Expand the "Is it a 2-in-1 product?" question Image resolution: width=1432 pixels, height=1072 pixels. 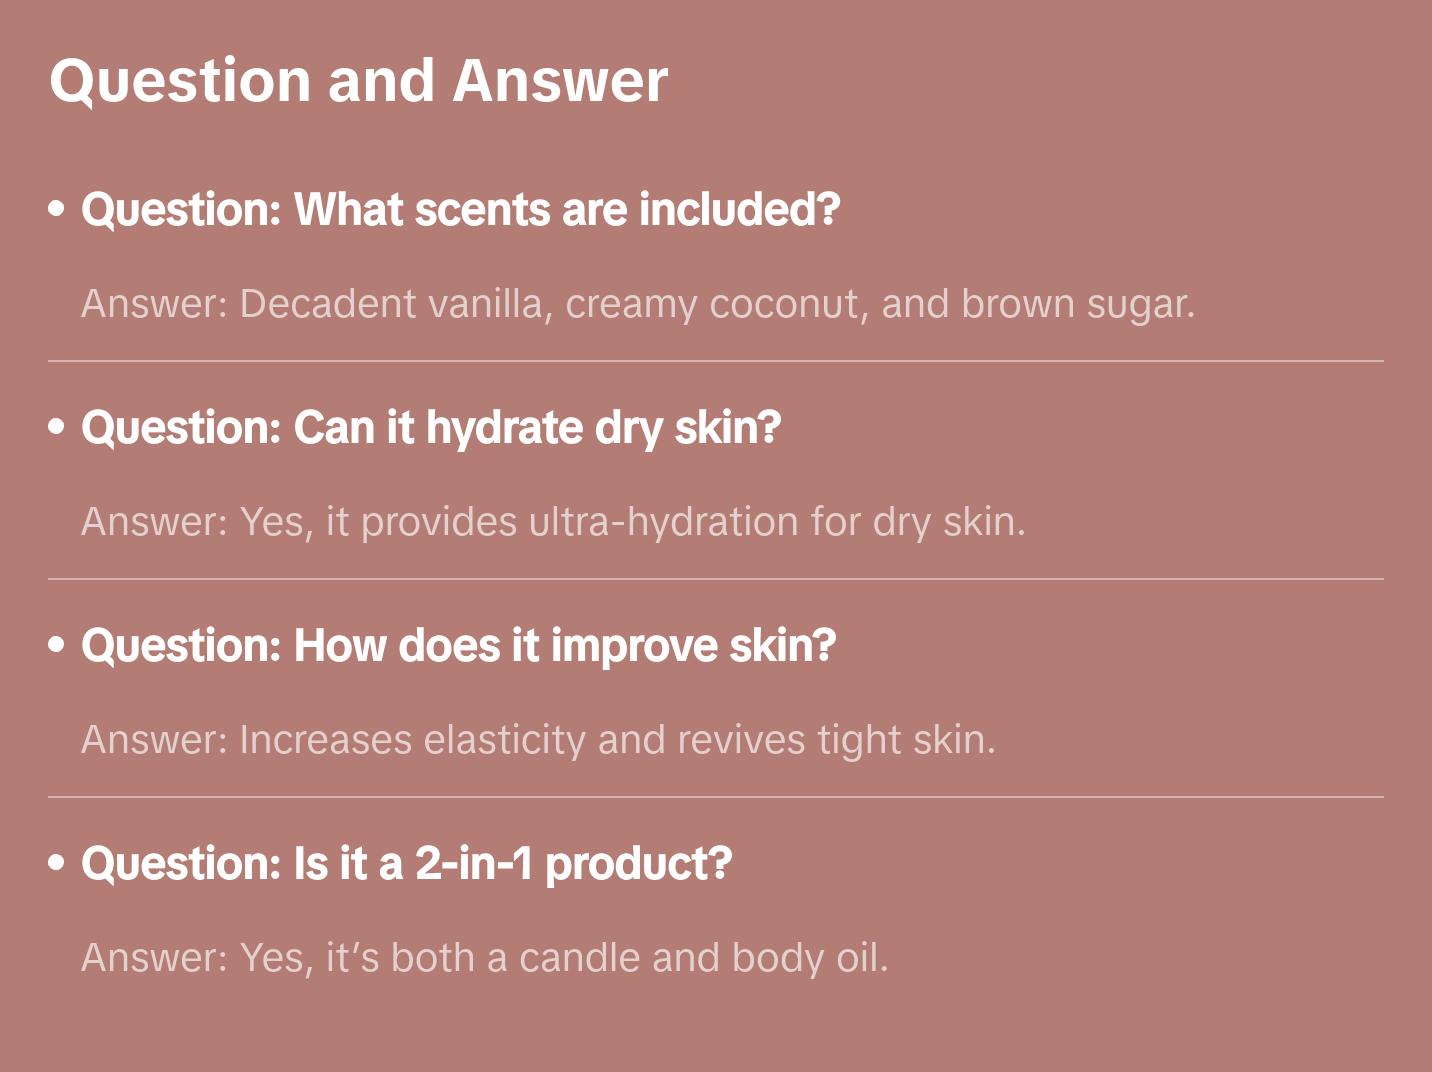pos(406,864)
